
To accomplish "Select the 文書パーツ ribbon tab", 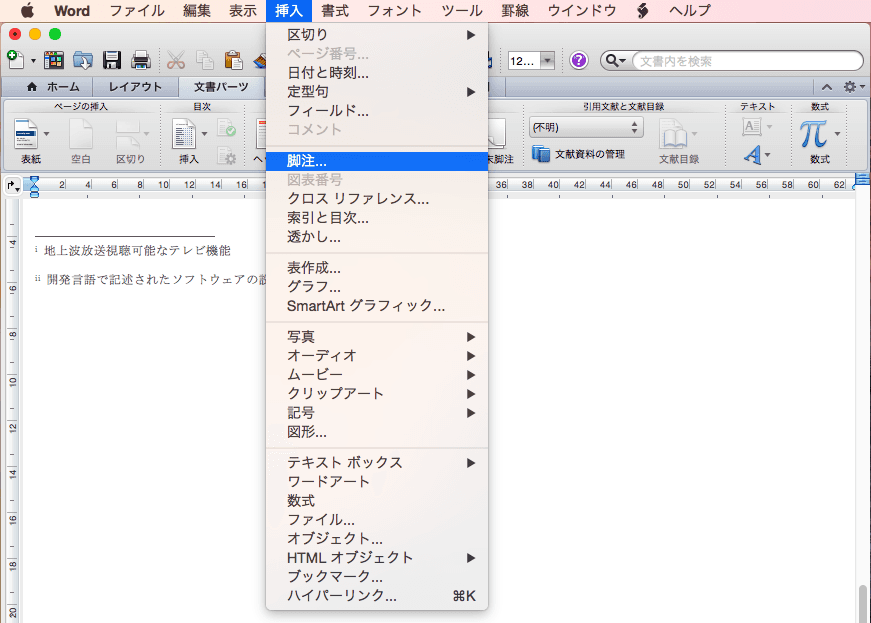I will pyautogui.click(x=222, y=87).
